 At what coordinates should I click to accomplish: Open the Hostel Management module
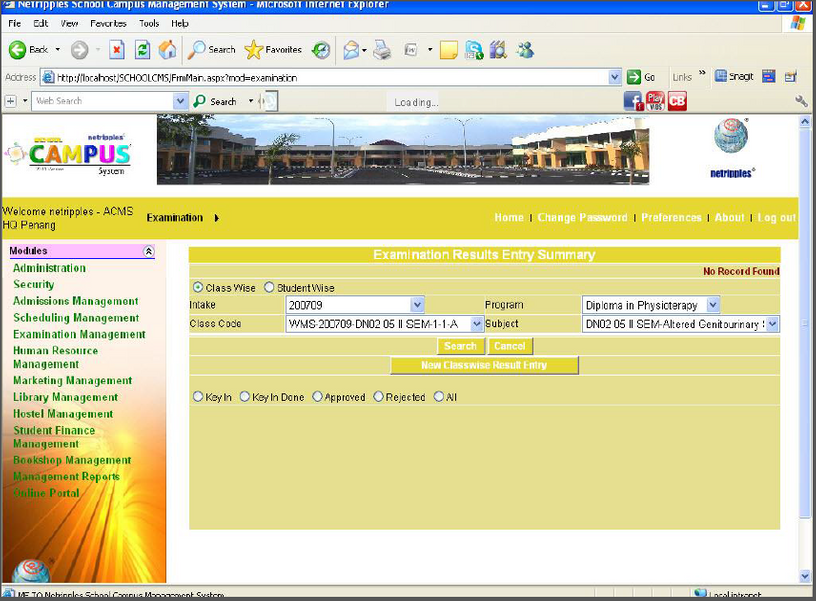[63, 414]
